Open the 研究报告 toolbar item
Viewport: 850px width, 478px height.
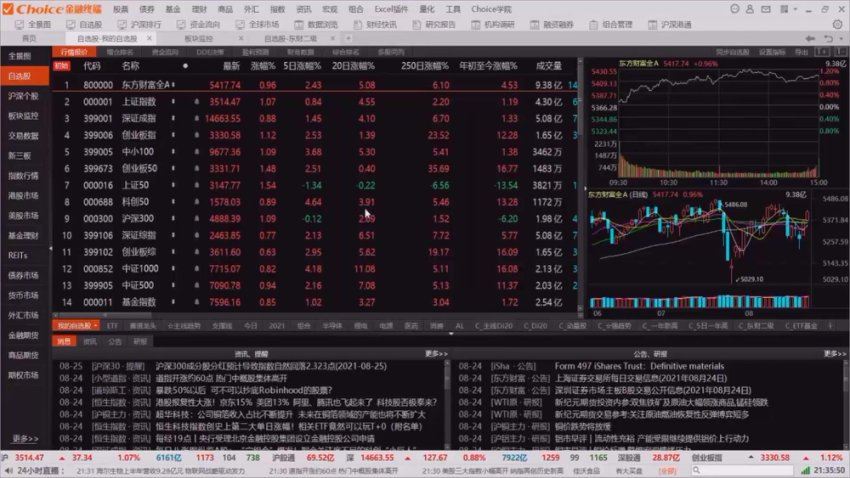434,24
